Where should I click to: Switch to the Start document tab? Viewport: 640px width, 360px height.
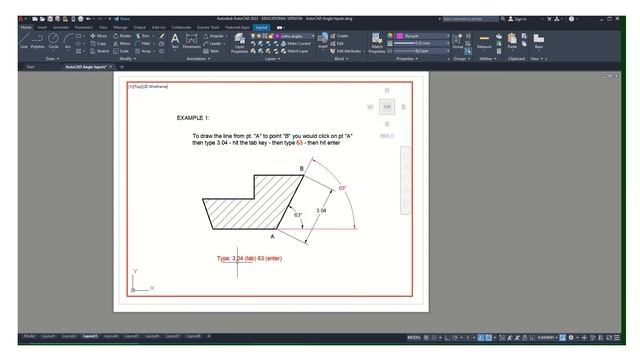pos(31,67)
